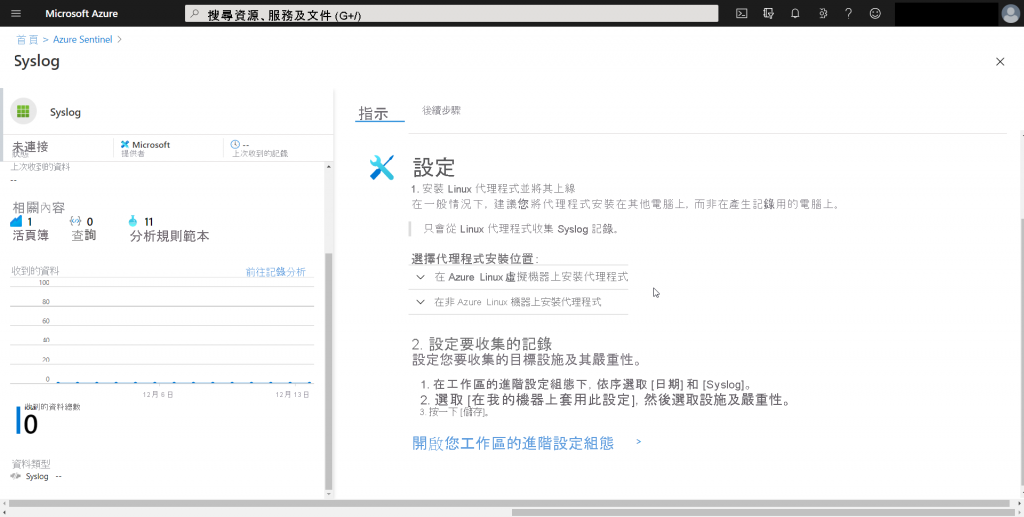Go to Azure Sentinel breadcrumb
Viewport: 1024px width, 517px height.
click(x=82, y=39)
